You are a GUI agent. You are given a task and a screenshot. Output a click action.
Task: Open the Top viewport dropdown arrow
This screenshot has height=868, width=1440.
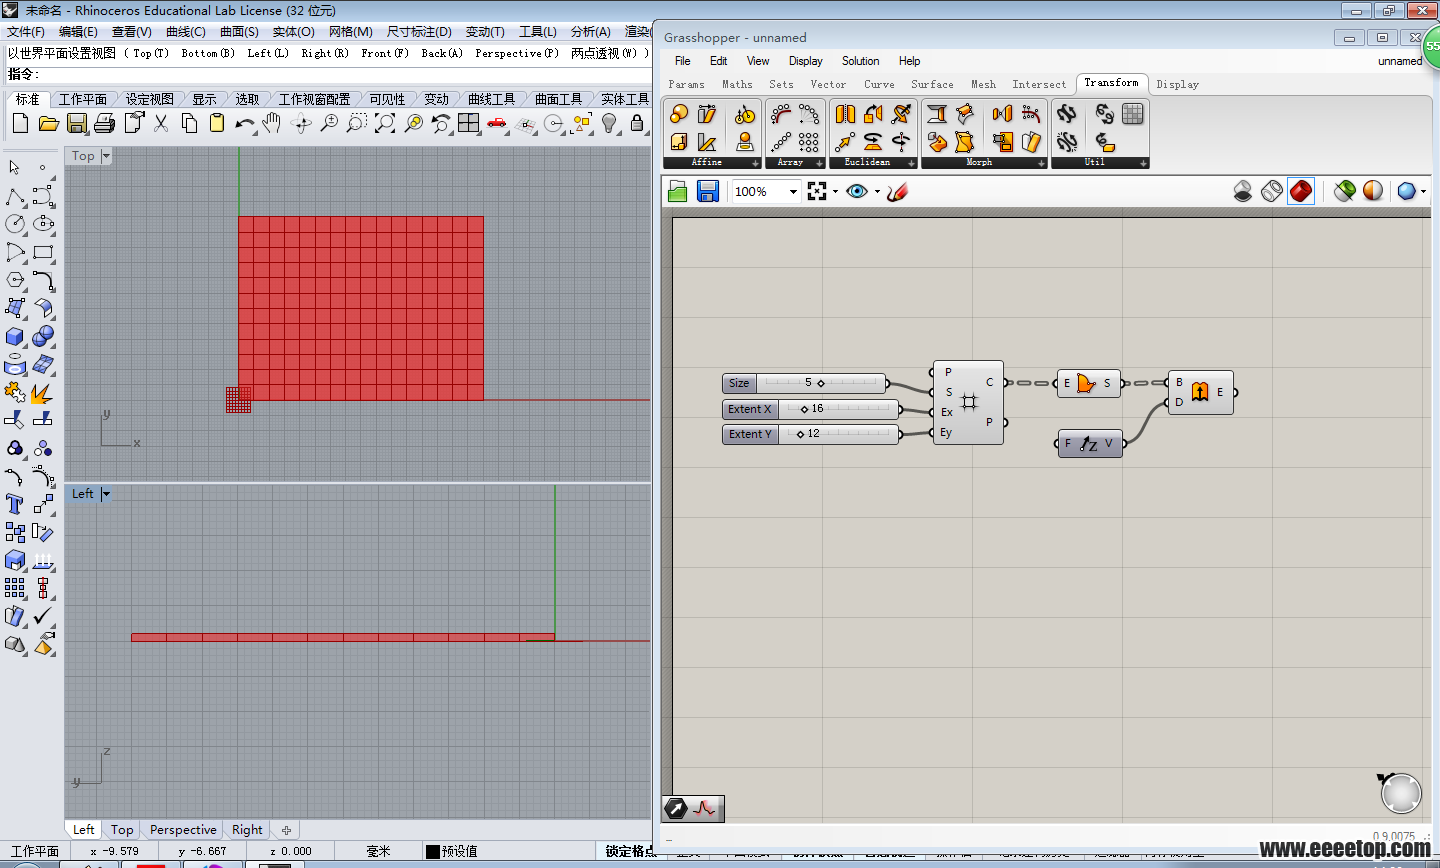[x=106, y=156]
